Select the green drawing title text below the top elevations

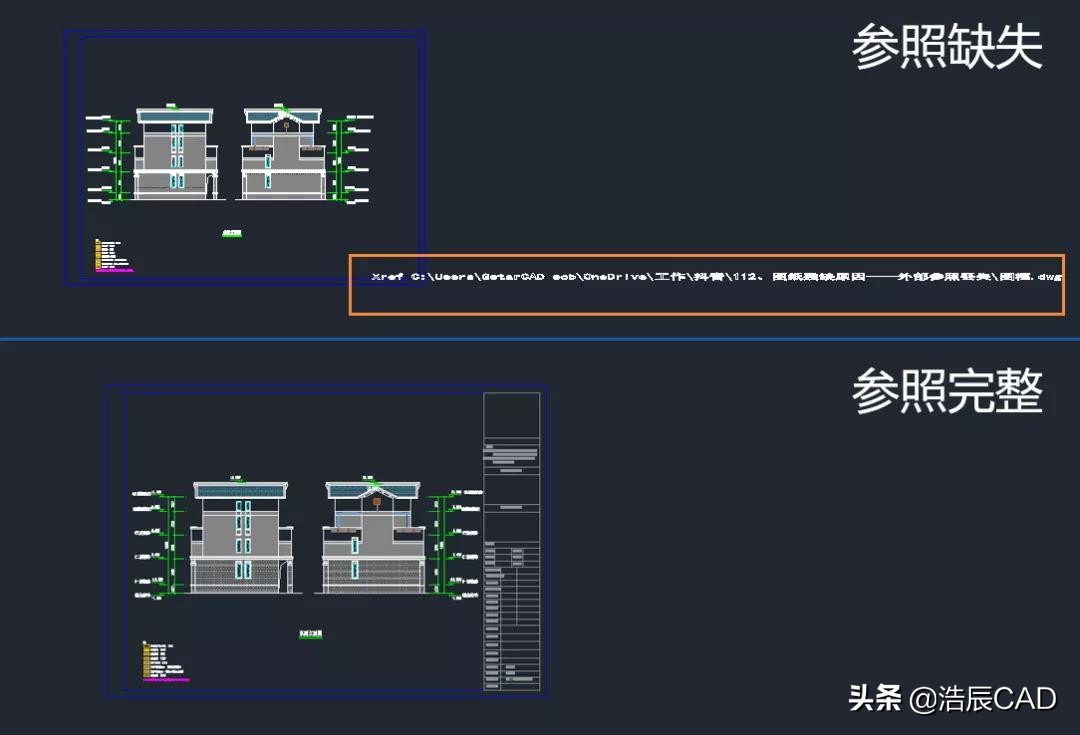(231, 233)
